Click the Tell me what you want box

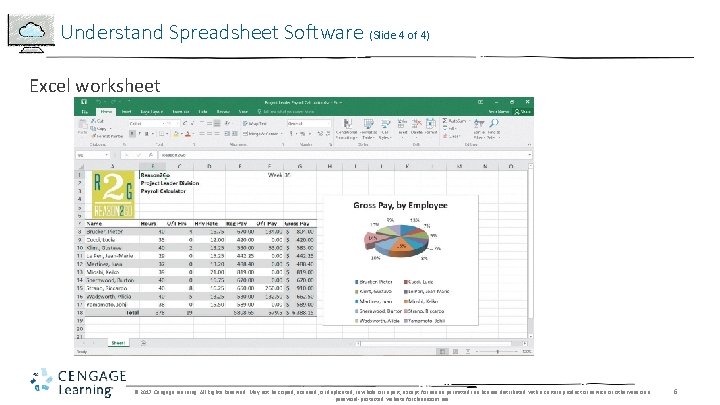click(x=286, y=112)
